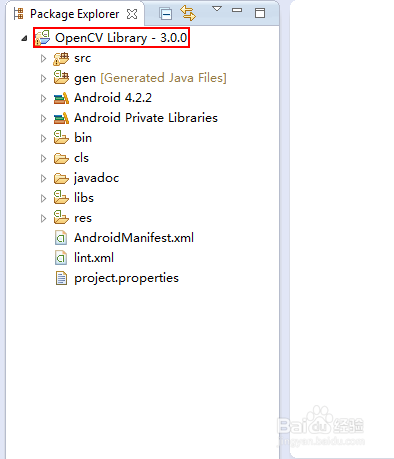Select the libs folder label
Image resolution: width=394 pixels, height=459 pixels.
coord(84,198)
